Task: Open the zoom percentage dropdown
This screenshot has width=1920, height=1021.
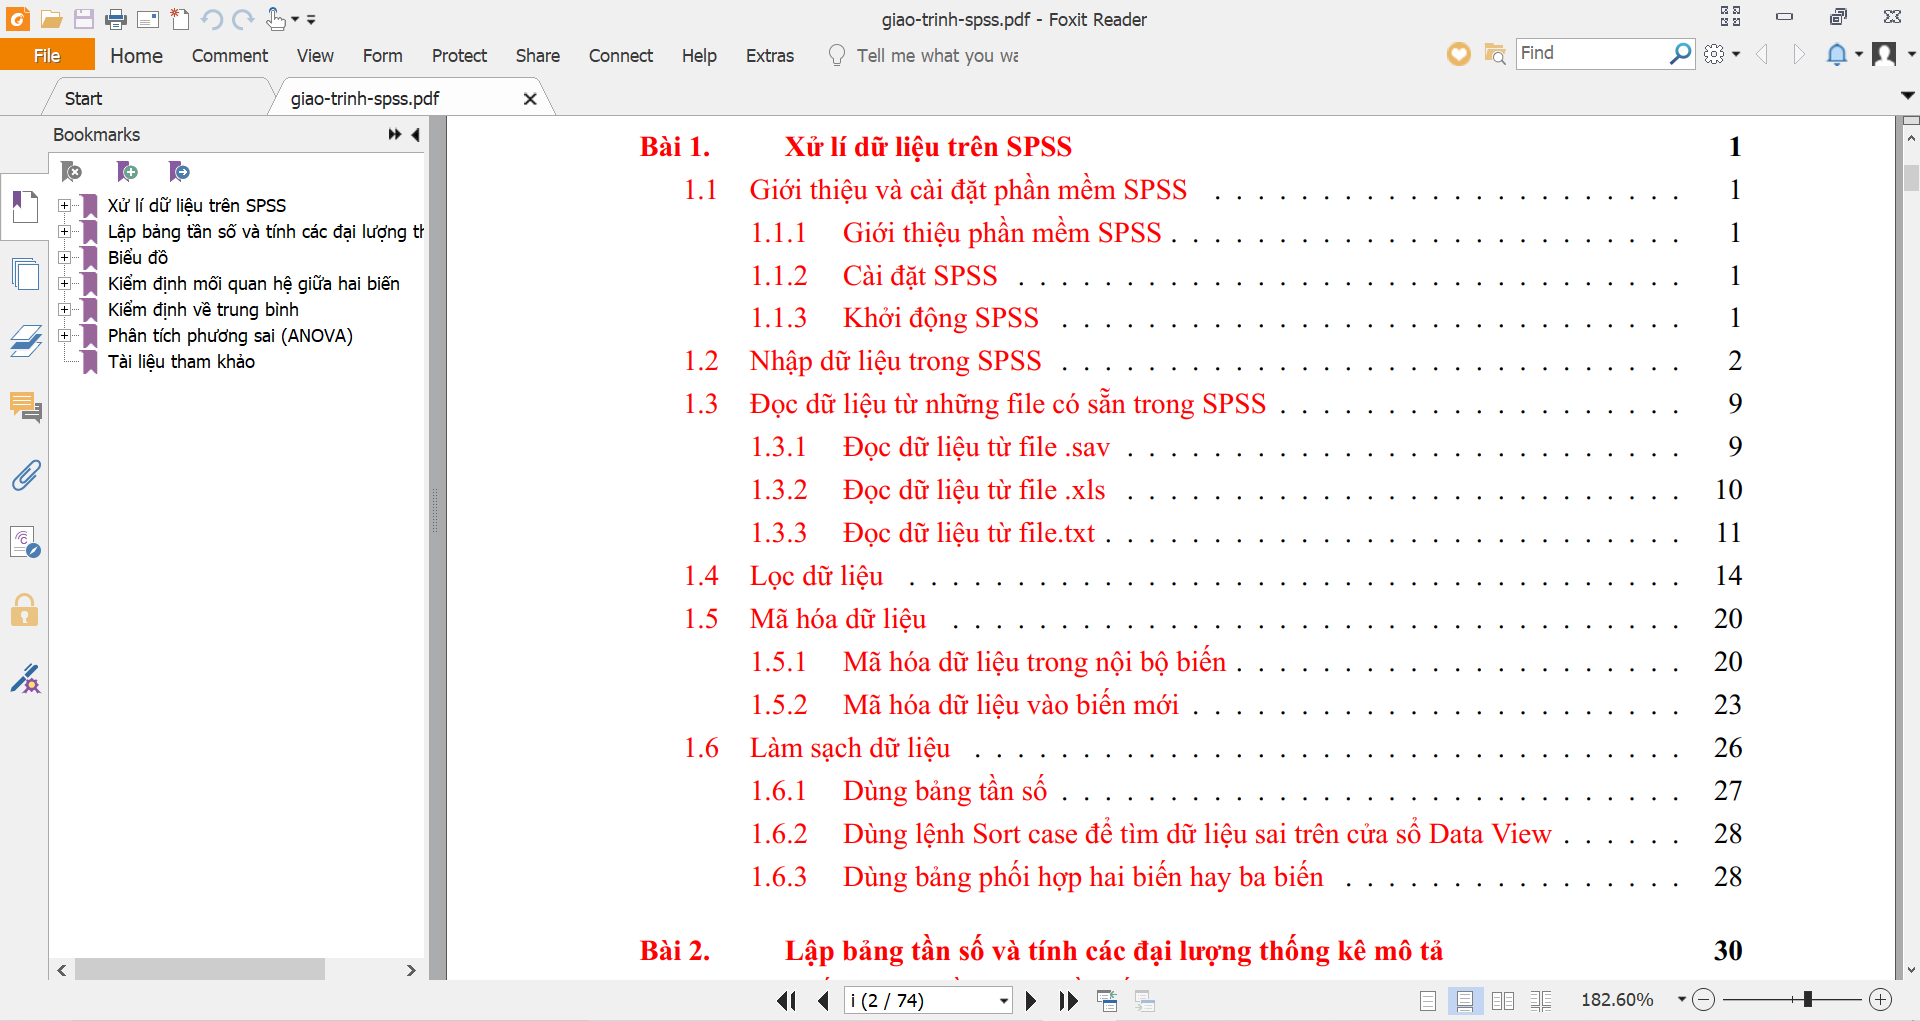Action: point(1680,999)
